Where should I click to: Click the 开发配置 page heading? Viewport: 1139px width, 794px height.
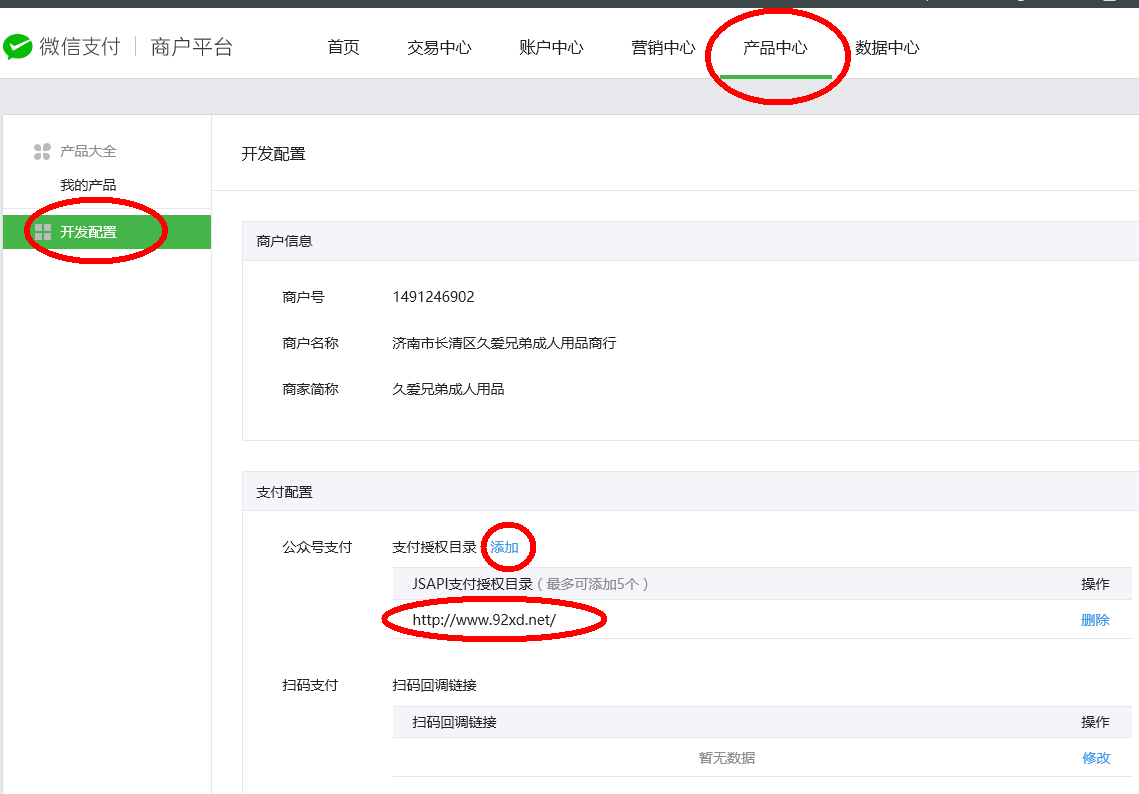tap(273, 154)
